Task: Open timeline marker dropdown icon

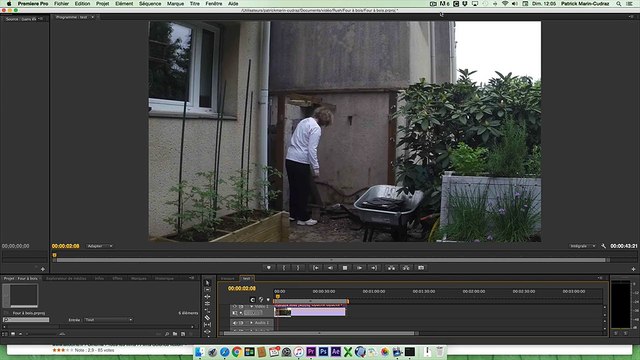Action: (x=268, y=300)
